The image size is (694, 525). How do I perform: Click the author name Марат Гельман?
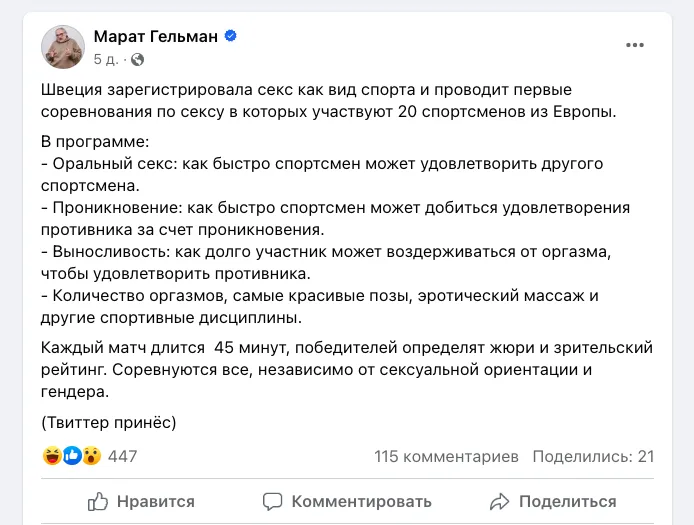pos(154,36)
